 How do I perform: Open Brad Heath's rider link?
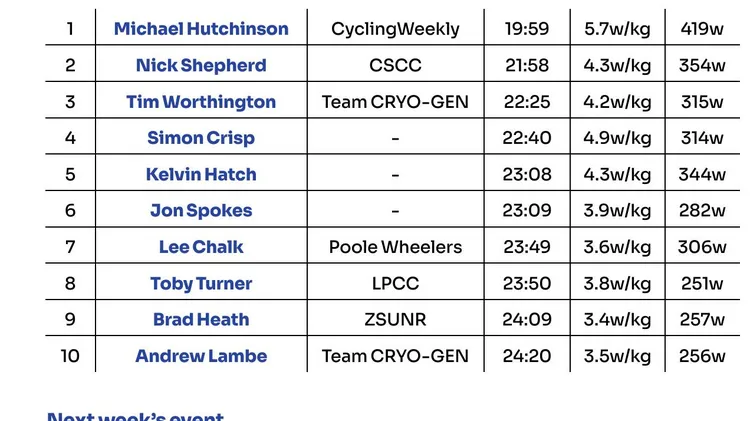(201, 320)
